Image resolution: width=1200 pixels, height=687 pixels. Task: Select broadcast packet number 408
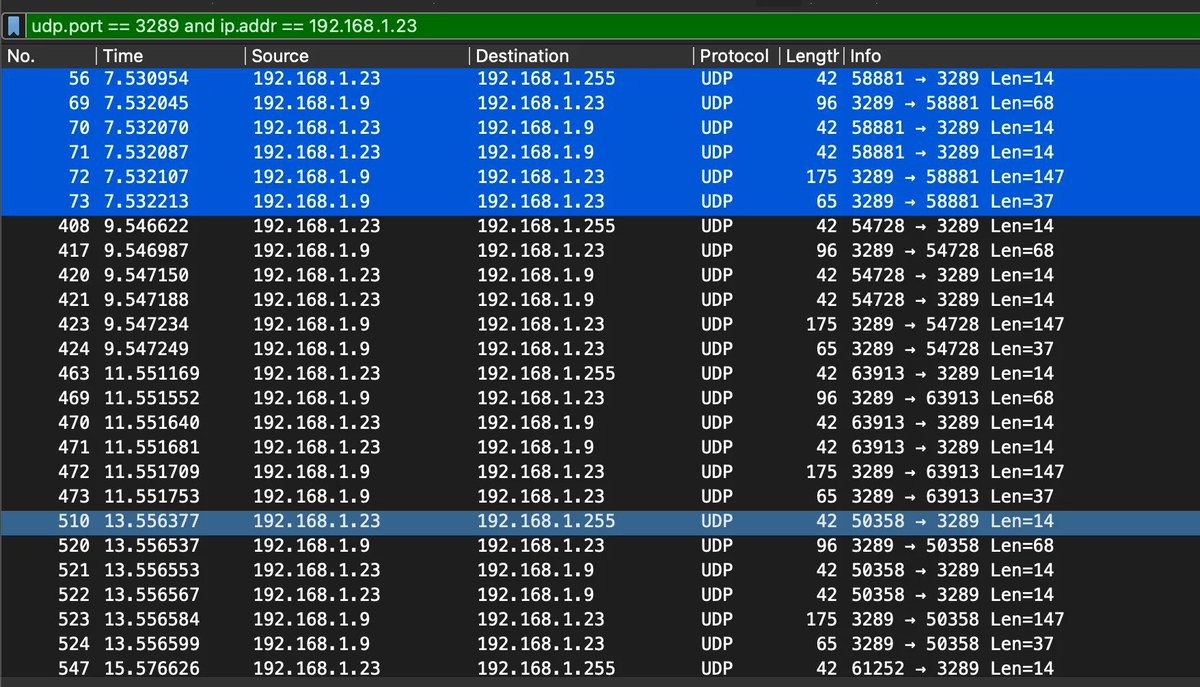(x=600, y=226)
